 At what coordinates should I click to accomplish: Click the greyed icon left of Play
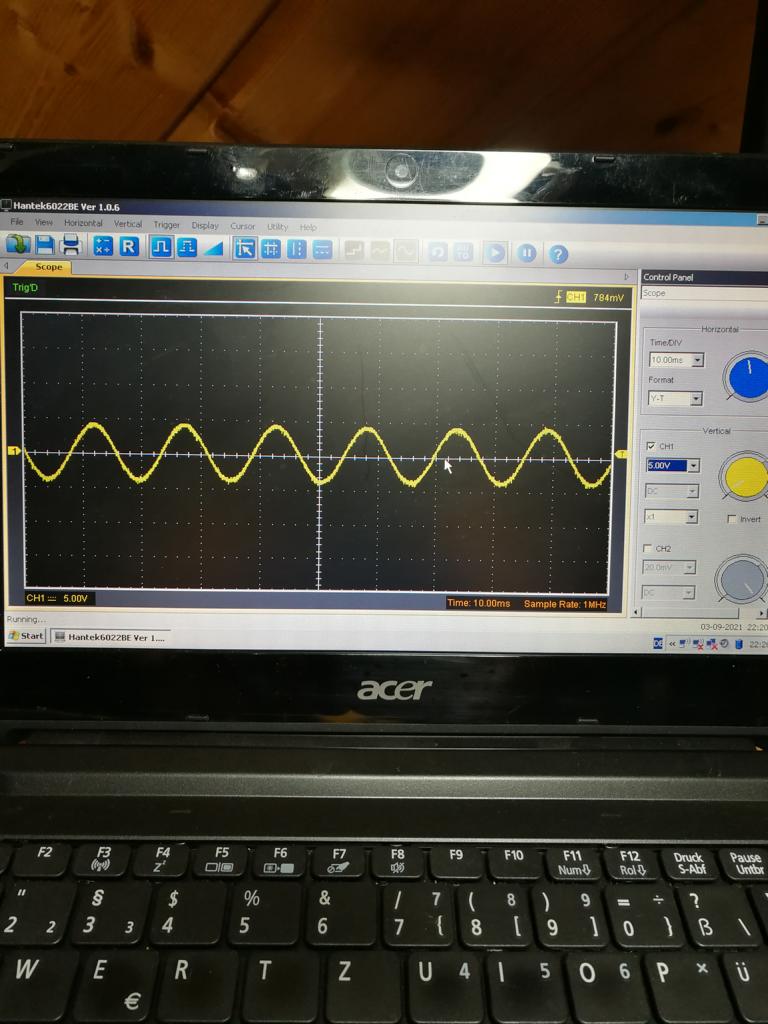pyautogui.click(x=464, y=252)
